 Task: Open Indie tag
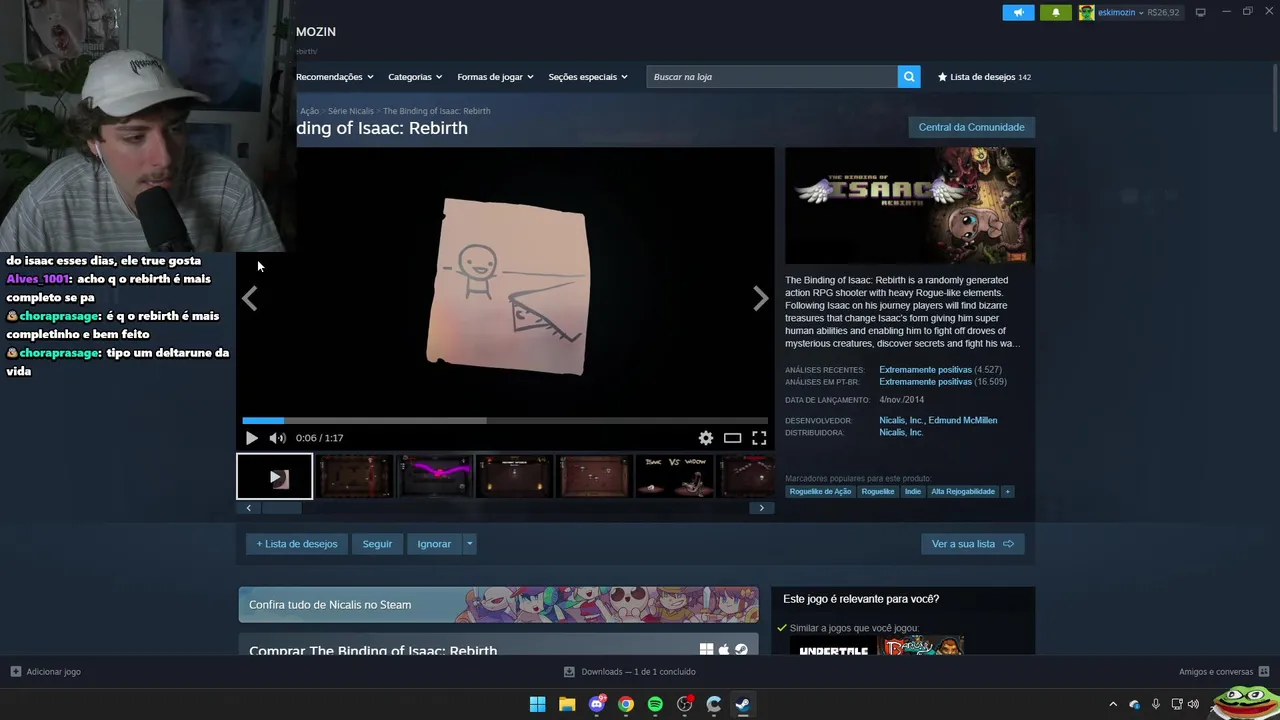click(913, 491)
